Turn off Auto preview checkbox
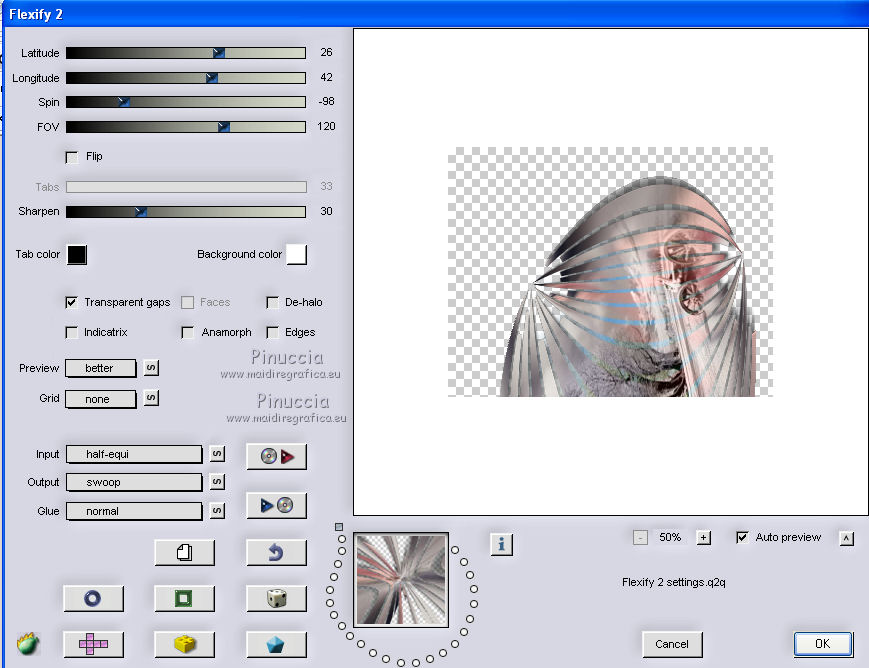The width and height of the screenshot is (869, 668). 742,538
